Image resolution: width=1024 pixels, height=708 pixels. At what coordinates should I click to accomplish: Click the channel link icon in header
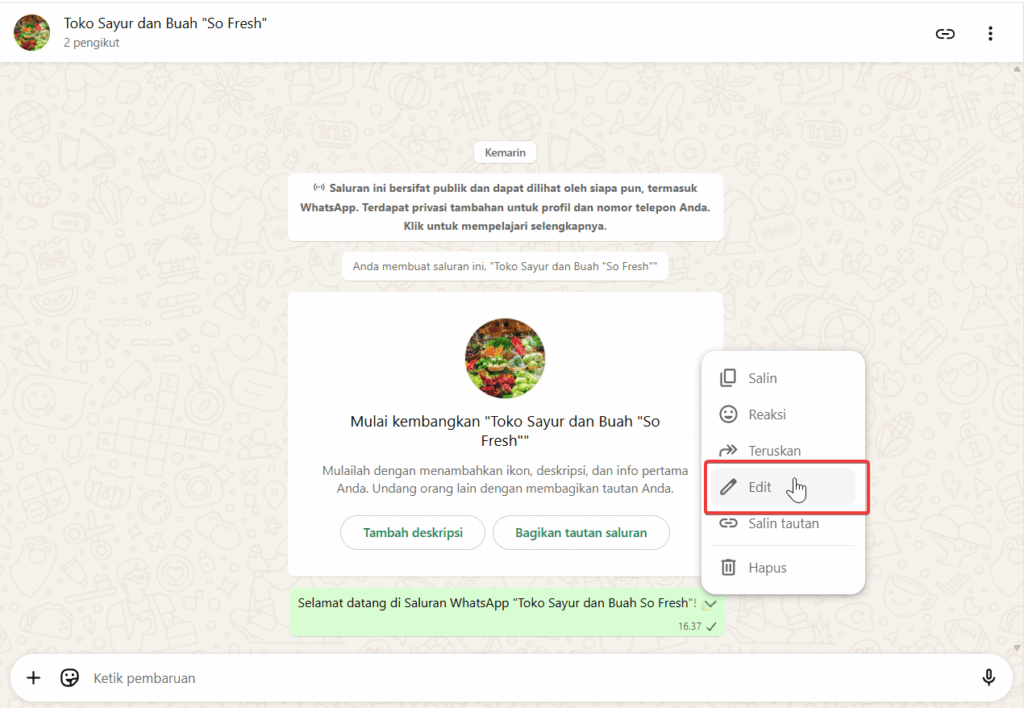[x=945, y=34]
